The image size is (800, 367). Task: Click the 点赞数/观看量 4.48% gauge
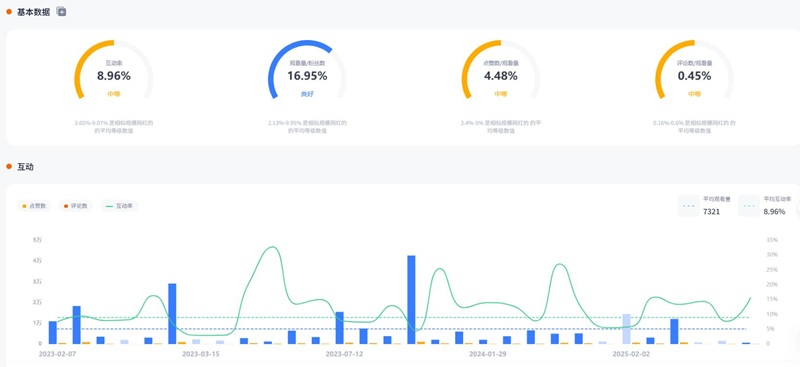(501, 70)
